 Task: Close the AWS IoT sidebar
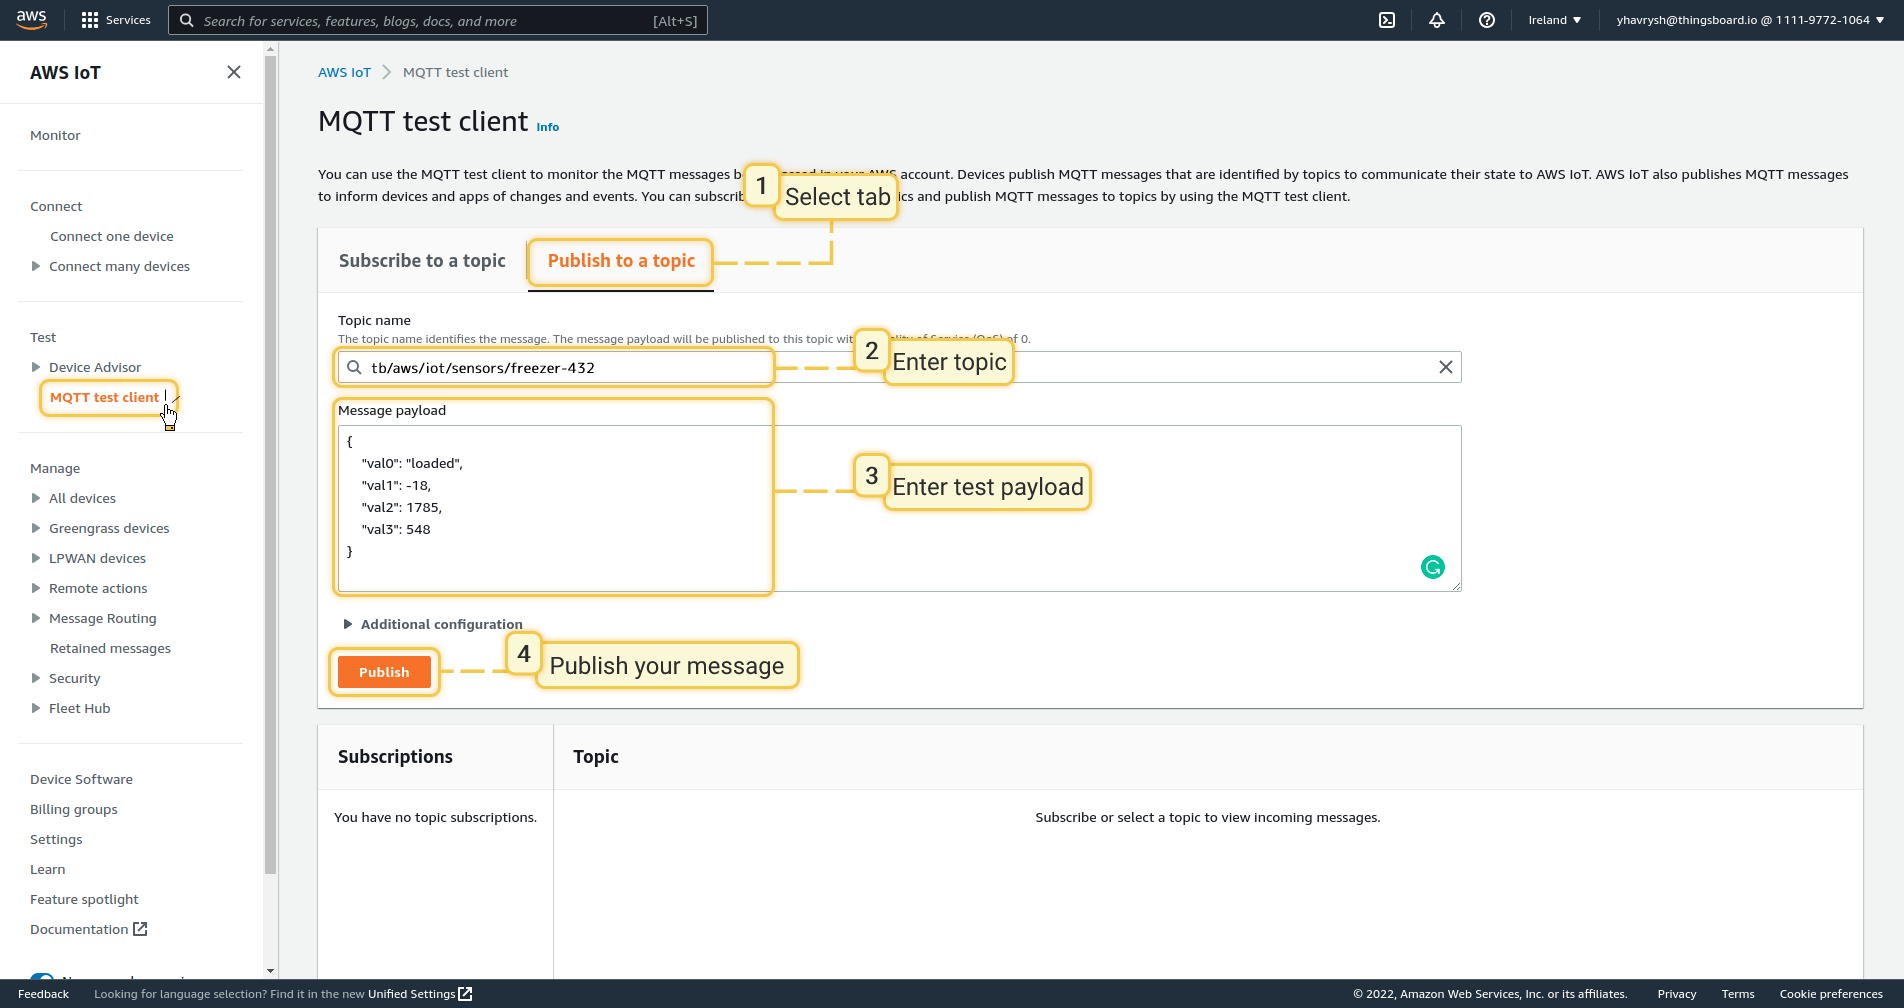tap(234, 72)
